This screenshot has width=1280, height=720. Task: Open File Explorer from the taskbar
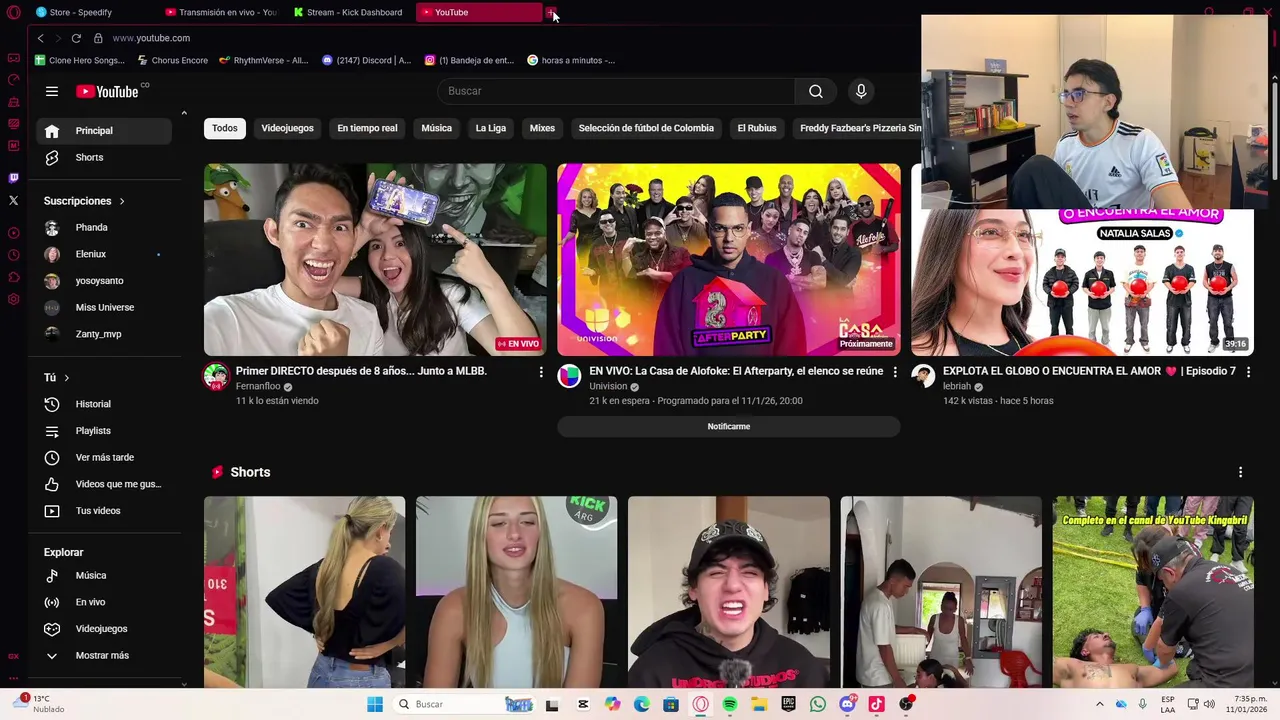(759, 704)
